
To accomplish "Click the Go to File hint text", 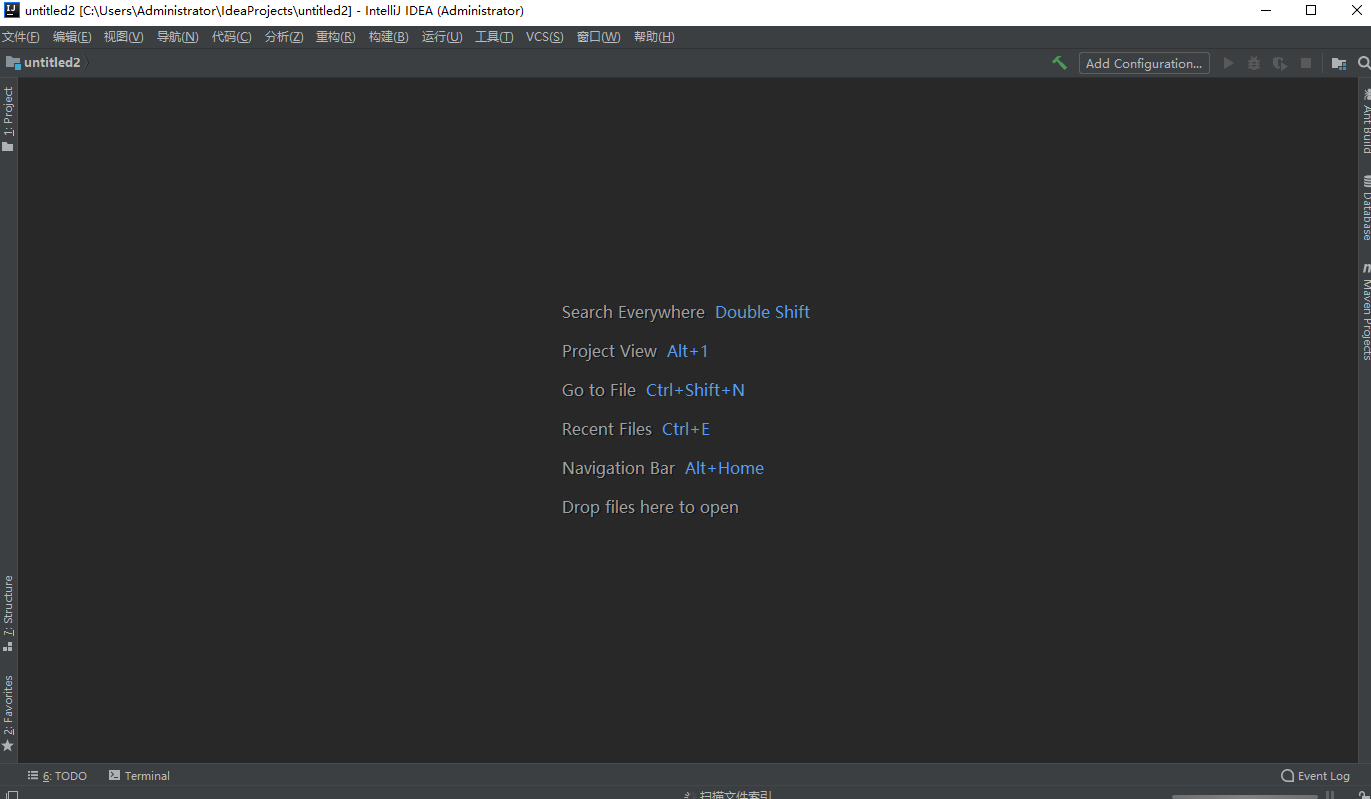I will pos(599,390).
